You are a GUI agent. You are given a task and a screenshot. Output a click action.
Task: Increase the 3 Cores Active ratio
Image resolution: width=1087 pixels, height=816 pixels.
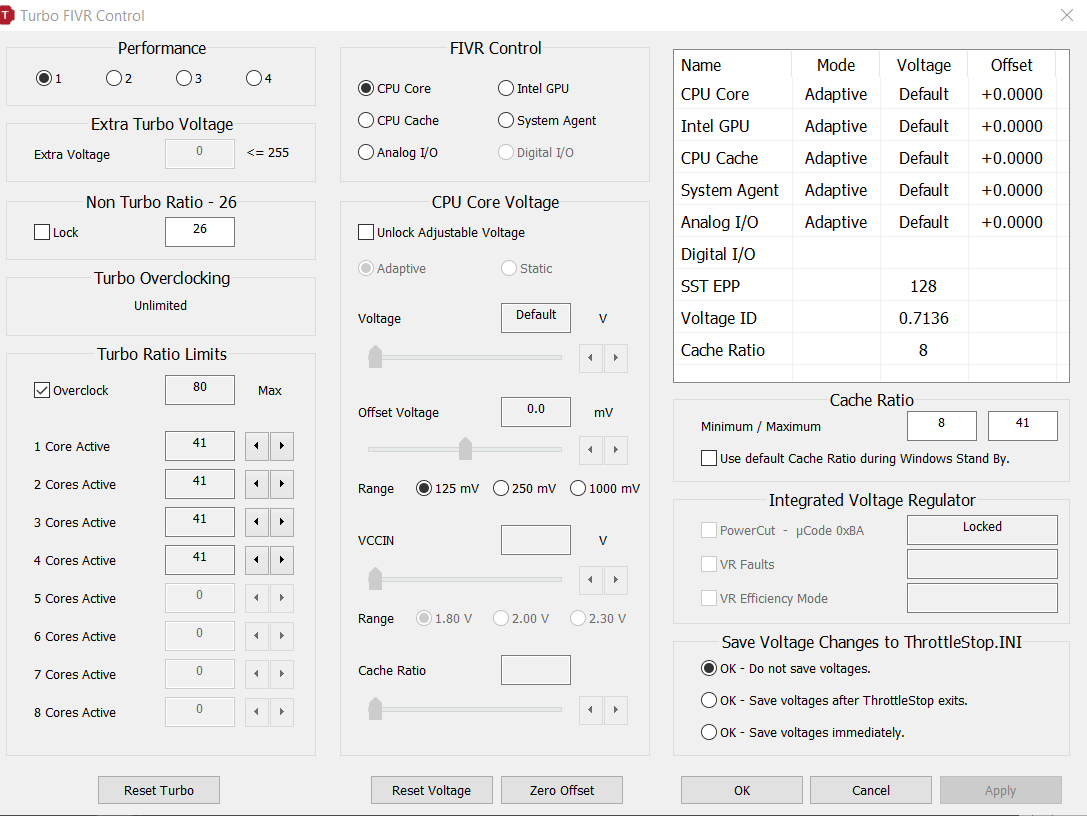click(x=281, y=522)
